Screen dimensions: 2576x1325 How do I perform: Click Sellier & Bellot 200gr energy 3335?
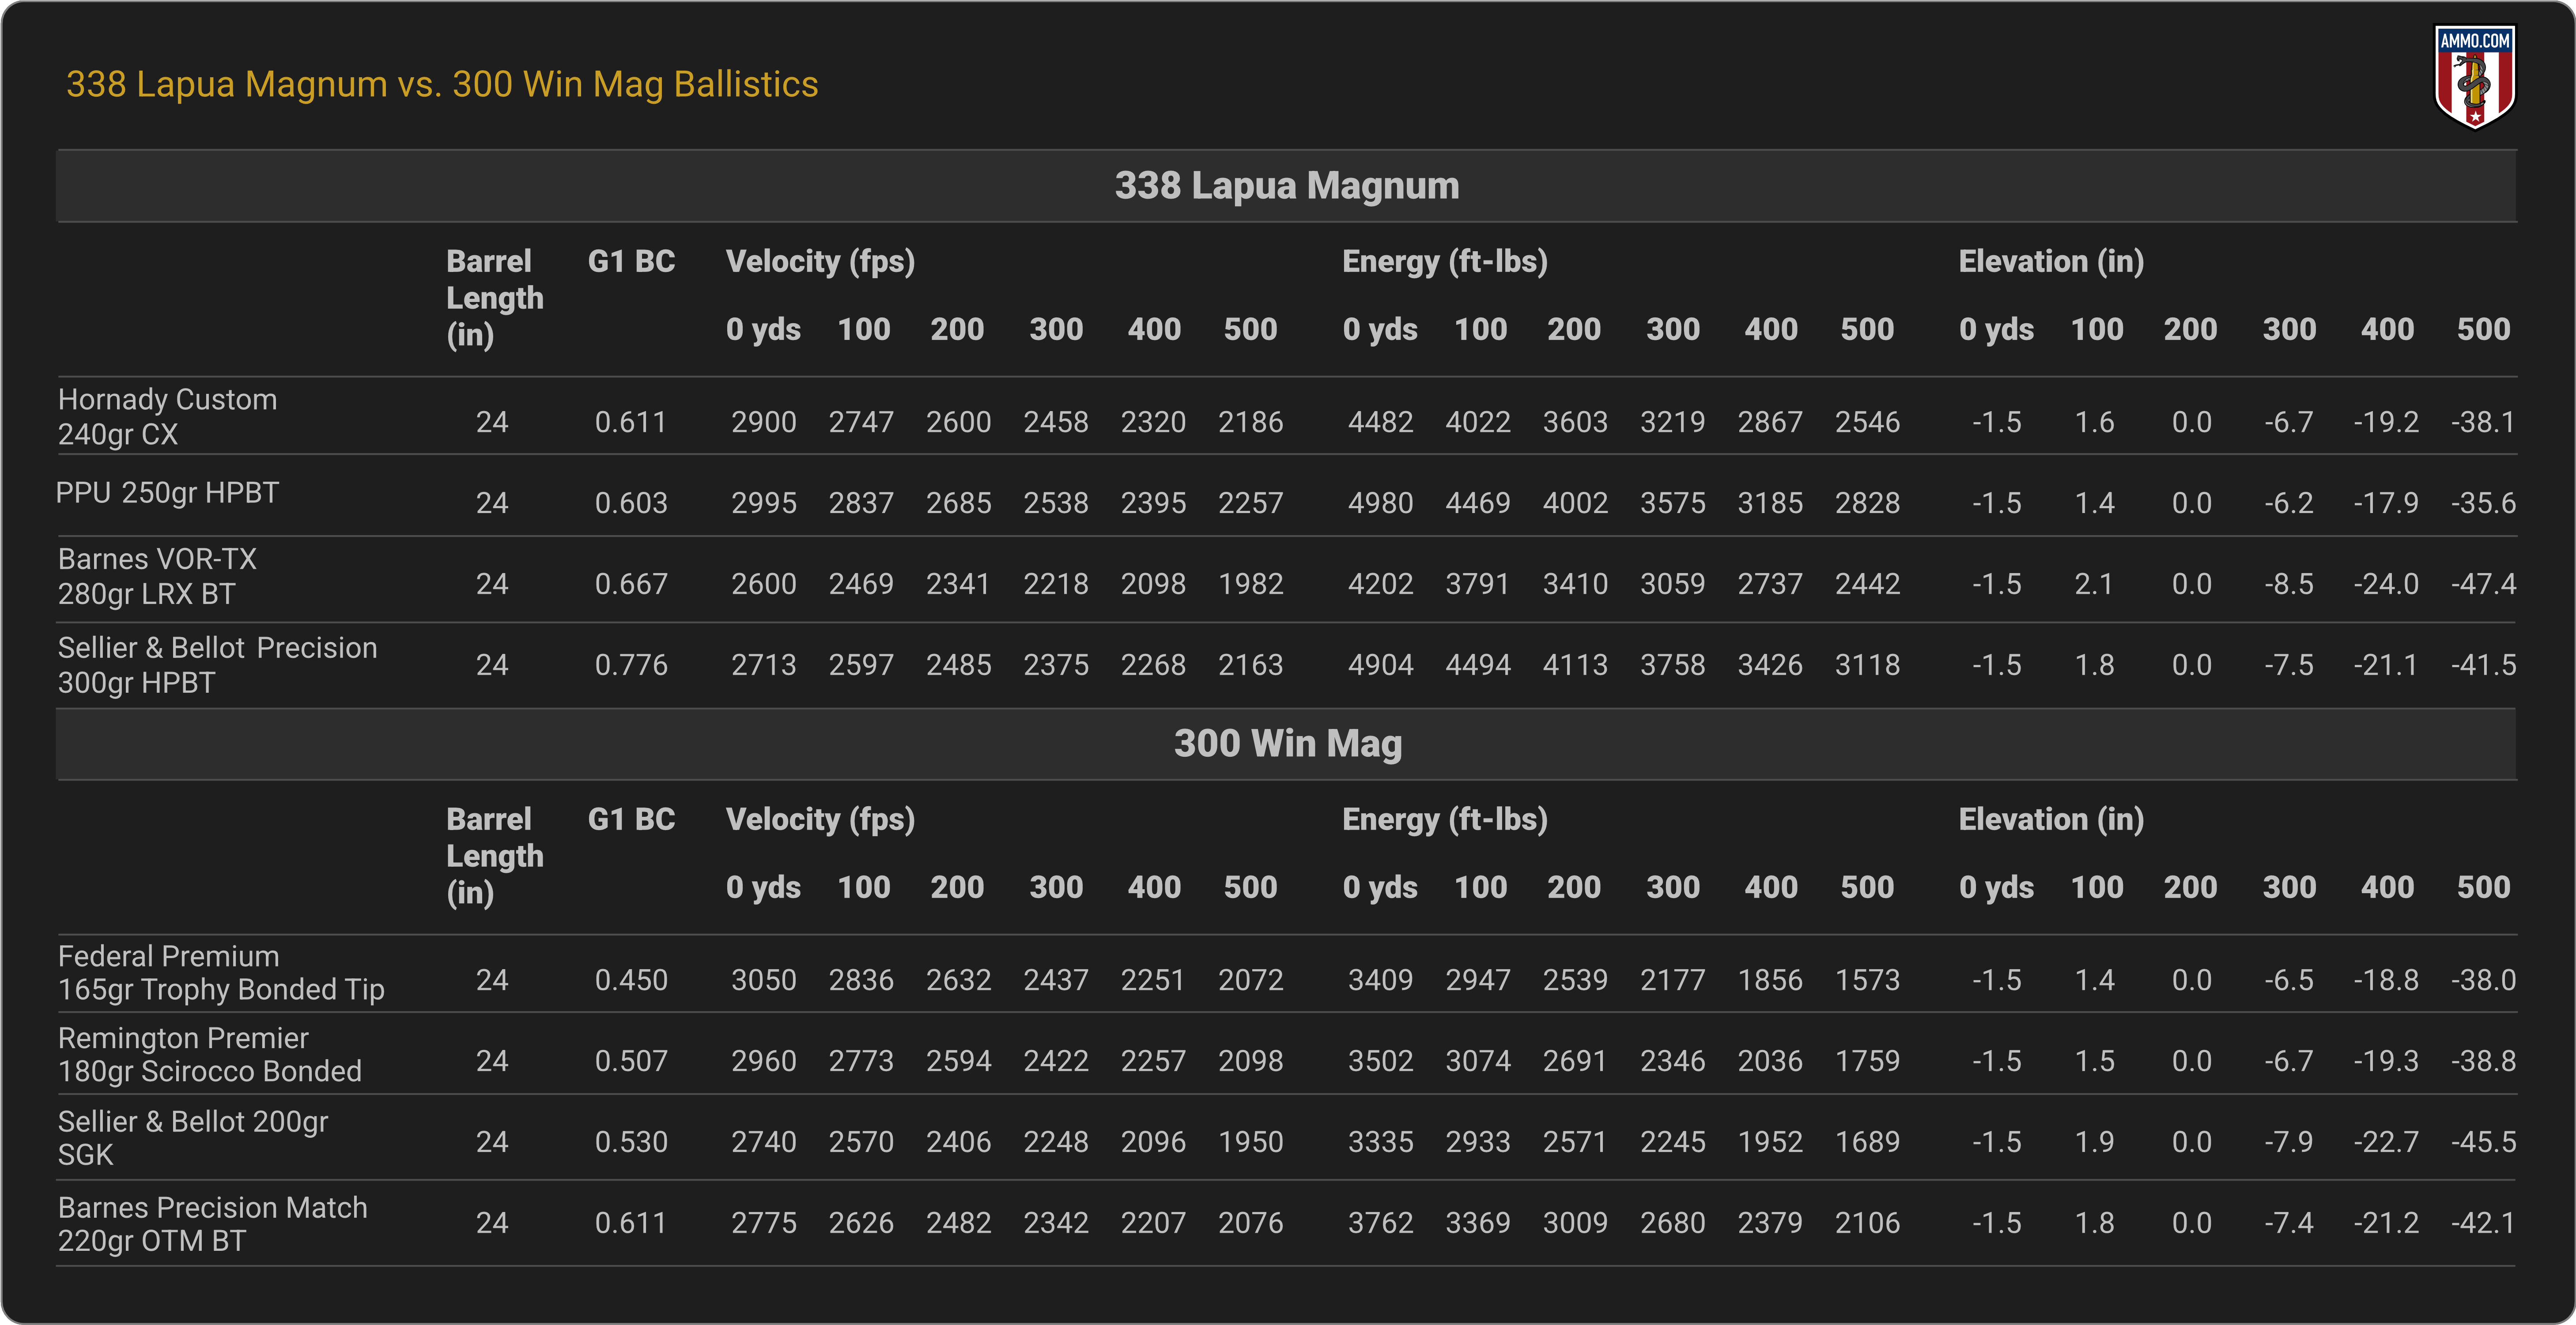[x=1381, y=1142]
